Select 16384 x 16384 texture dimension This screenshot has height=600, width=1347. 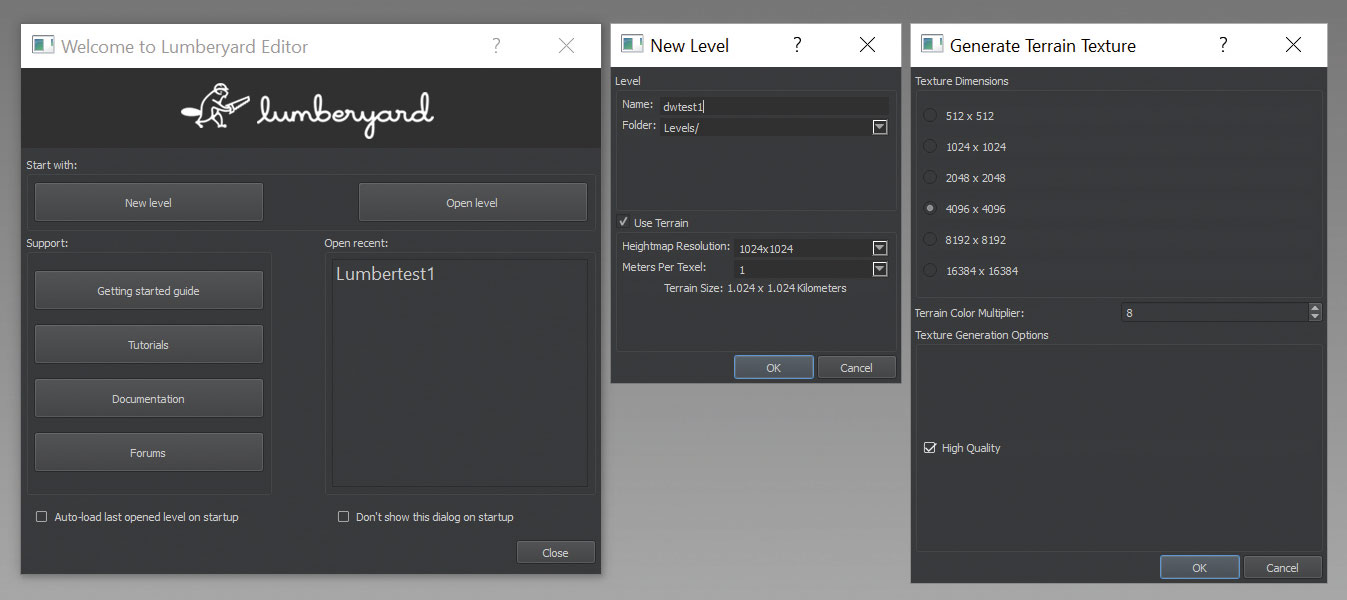(930, 270)
